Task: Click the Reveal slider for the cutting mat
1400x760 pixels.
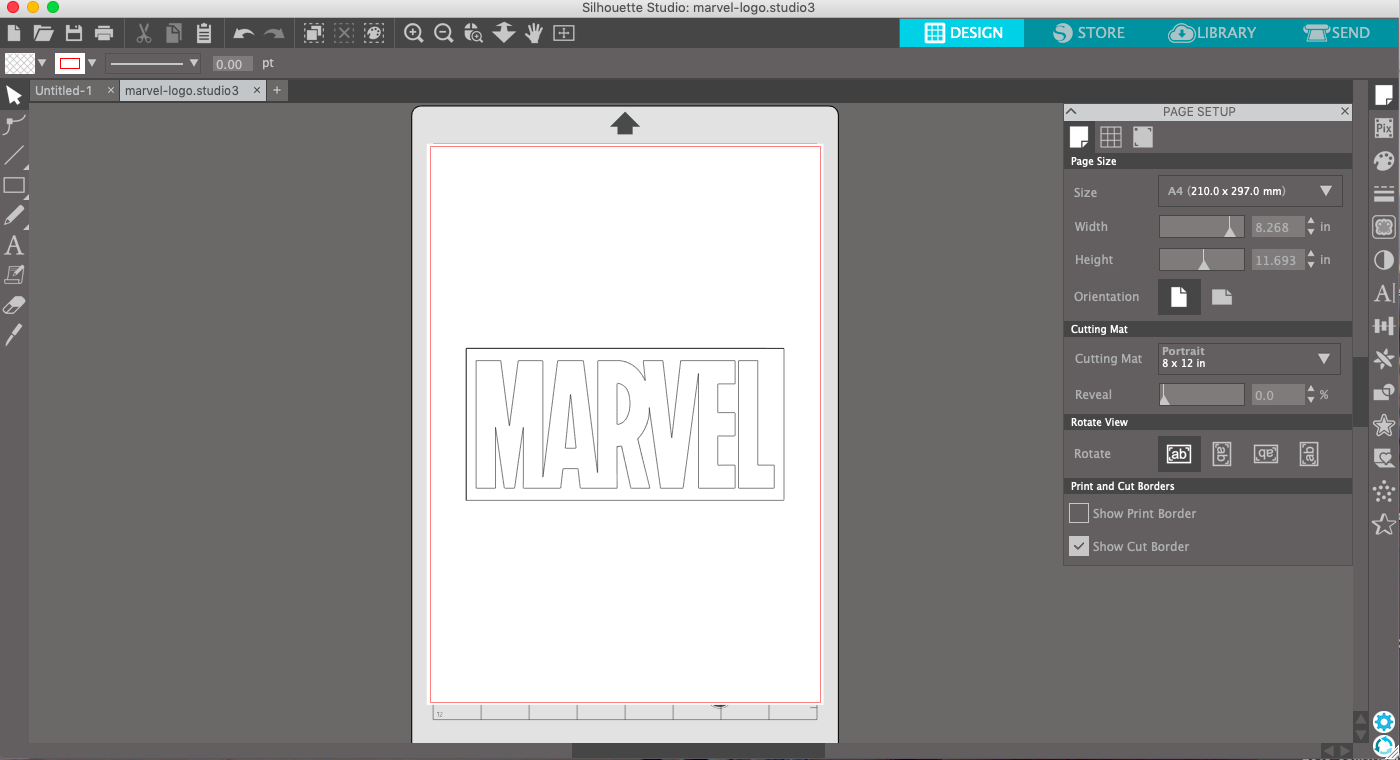Action: 1201,394
